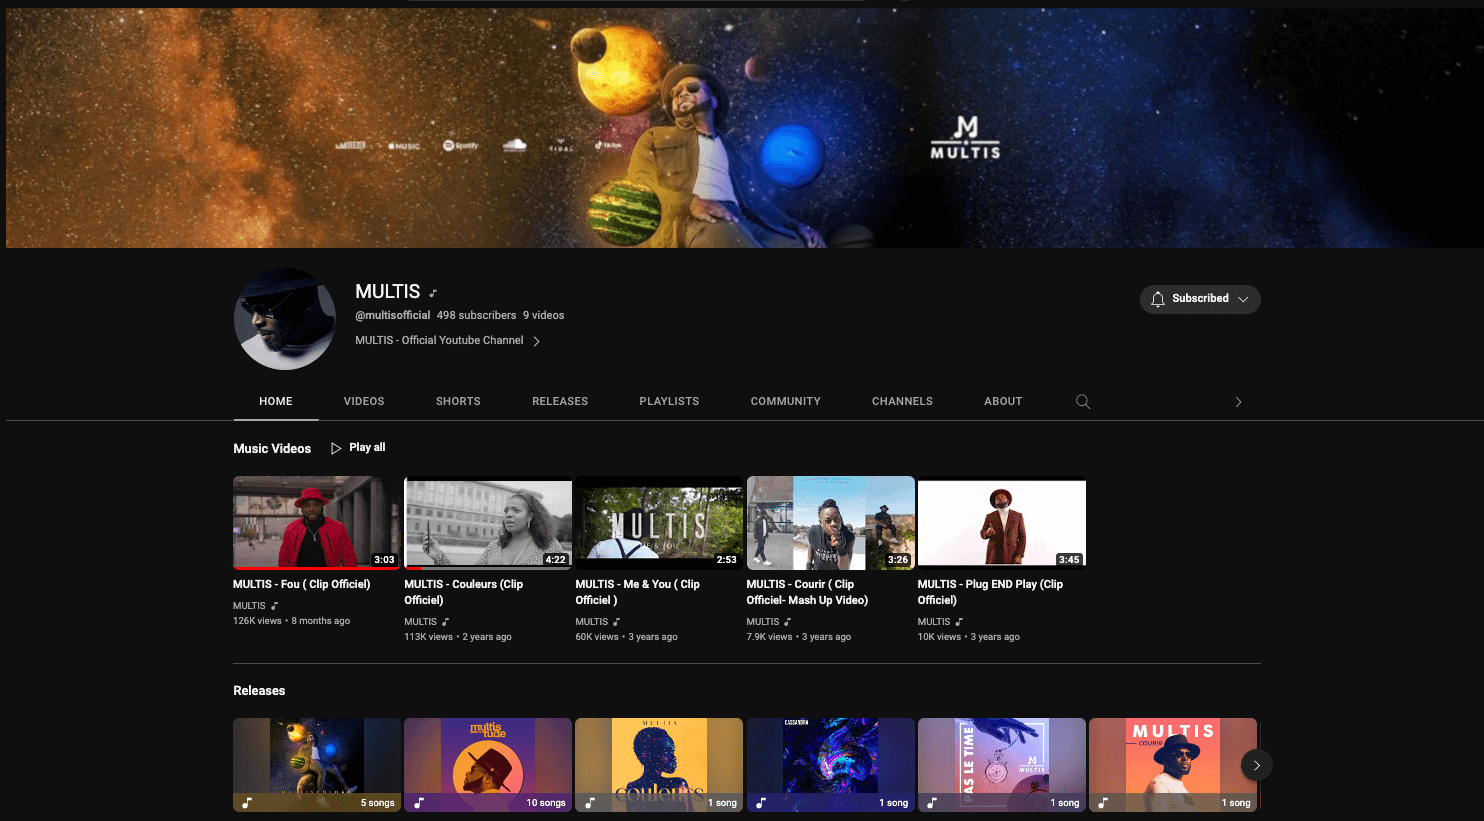Click the MULTIS channel avatar picture

click(285, 319)
